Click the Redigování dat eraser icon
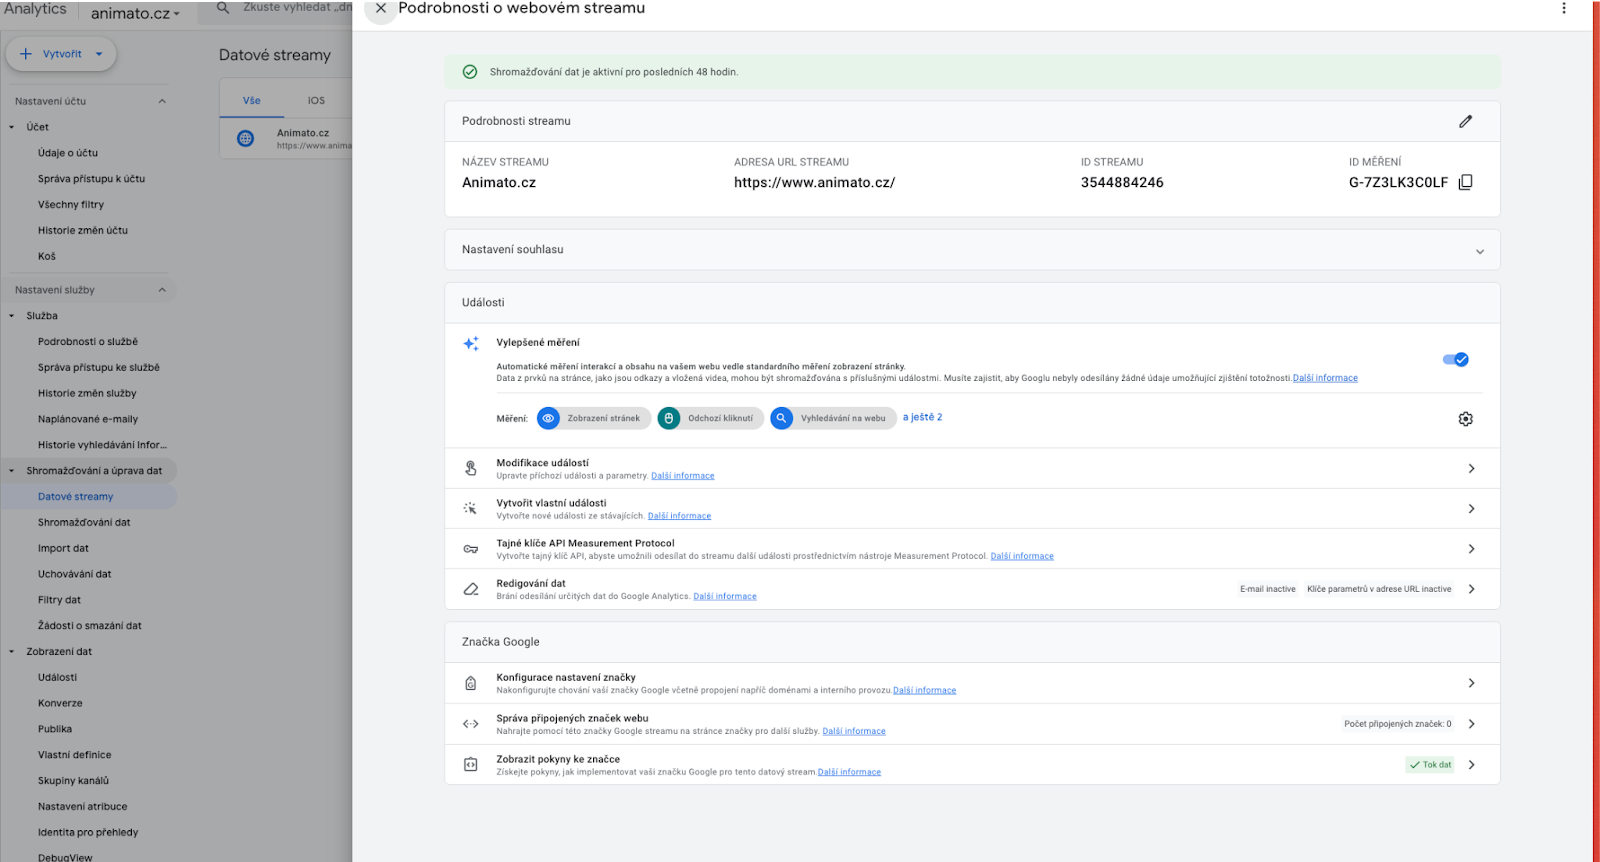This screenshot has height=862, width=1600. click(471, 589)
